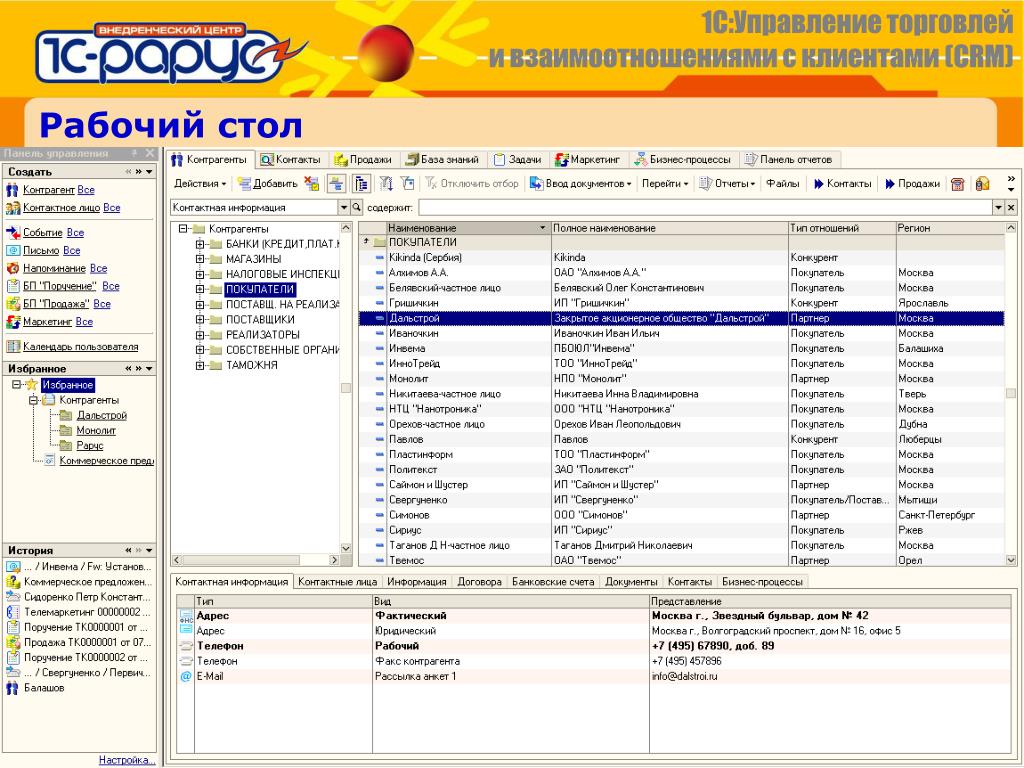Toggle the tree panel display icon
The width and height of the screenshot is (1024, 768).
pyautogui.click(x=361, y=184)
